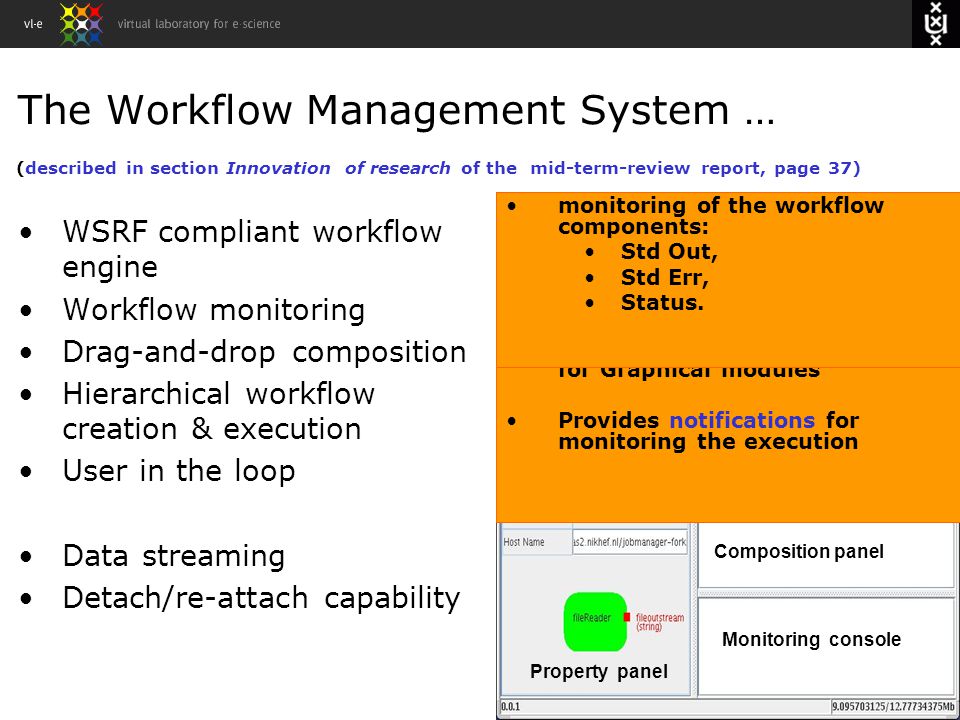Click the 'Status.' sub-bullet
The height and width of the screenshot is (720, 960).
[662, 302]
